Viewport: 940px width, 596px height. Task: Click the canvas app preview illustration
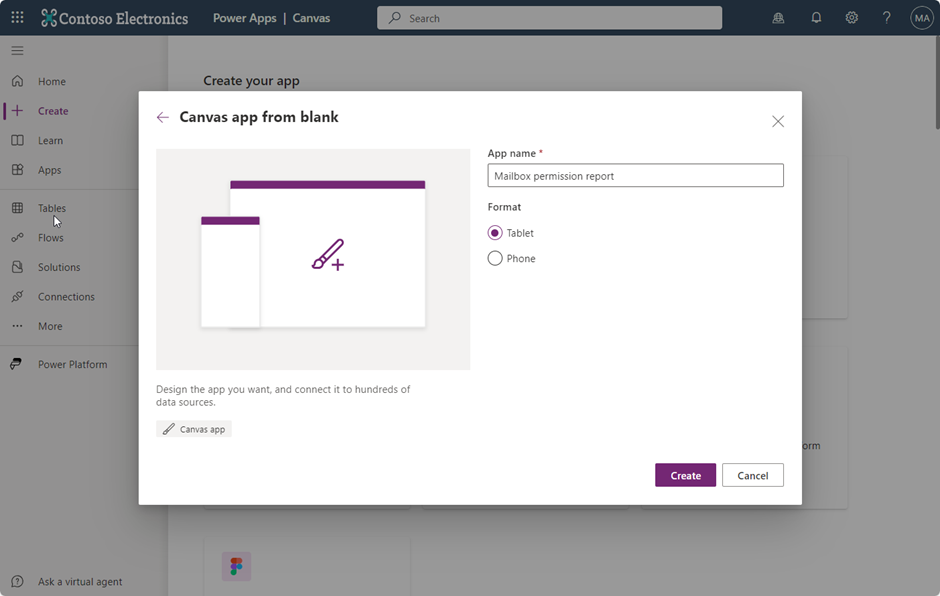[x=313, y=259]
